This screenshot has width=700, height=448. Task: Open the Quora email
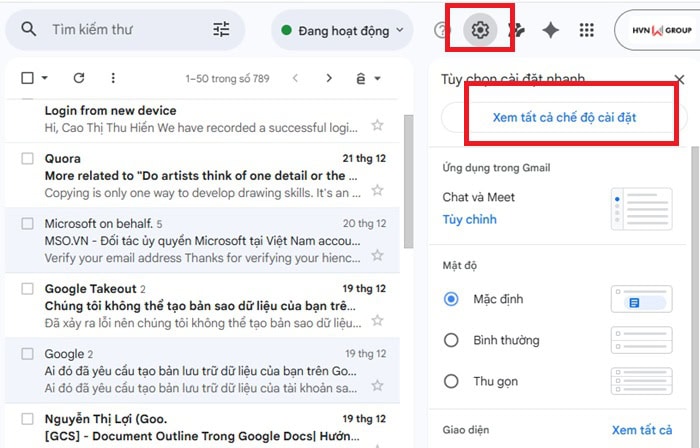click(203, 175)
